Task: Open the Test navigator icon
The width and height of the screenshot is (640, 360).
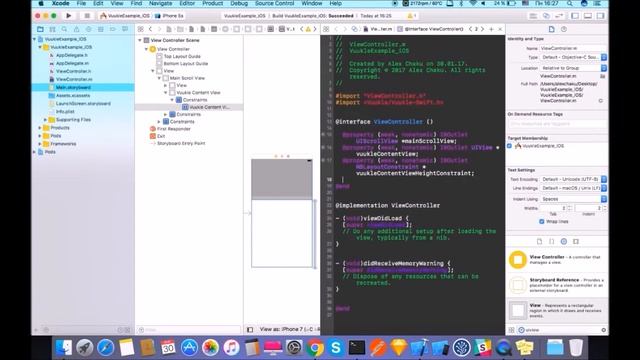Action: coord(89,29)
